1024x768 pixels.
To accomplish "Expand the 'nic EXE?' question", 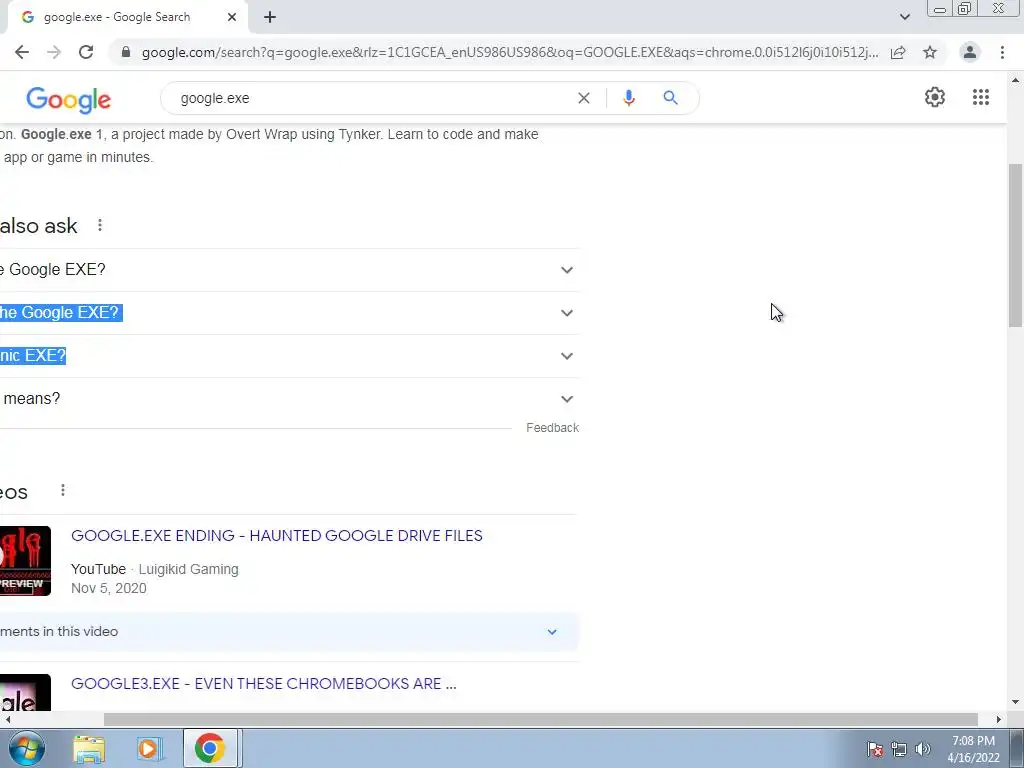I will tap(287, 356).
